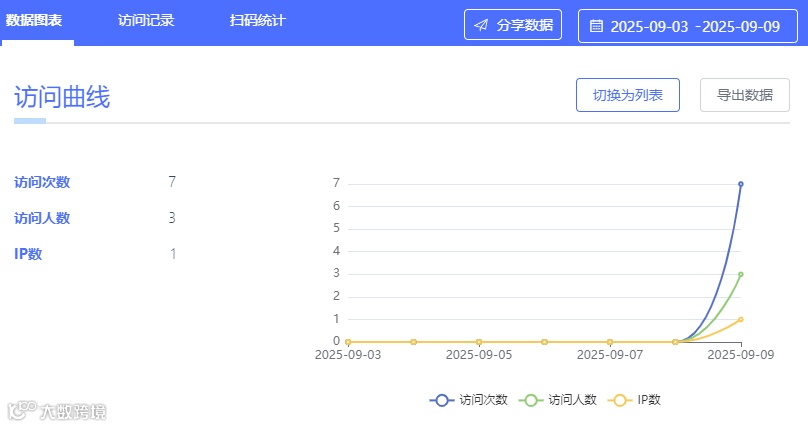Switch to the 访问记录 tab
The width and height of the screenshot is (808, 427).
click(x=146, y=20)
